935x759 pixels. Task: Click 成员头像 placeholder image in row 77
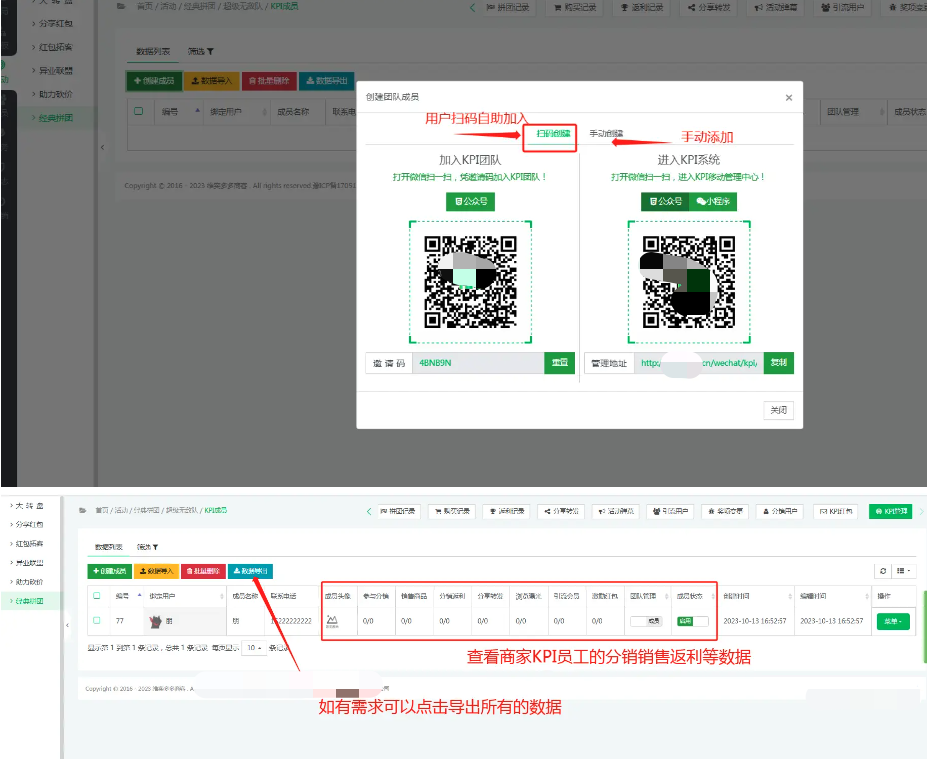332,621
